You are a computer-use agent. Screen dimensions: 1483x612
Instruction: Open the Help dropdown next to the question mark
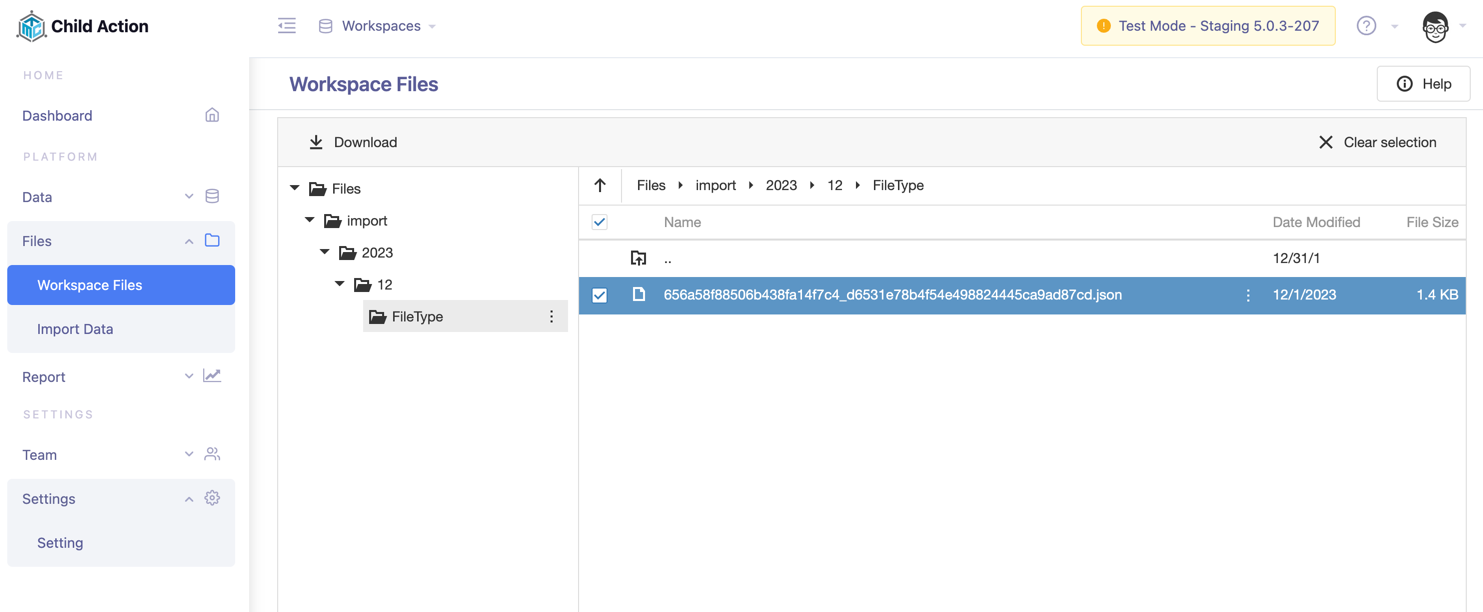pos(1394,26)
